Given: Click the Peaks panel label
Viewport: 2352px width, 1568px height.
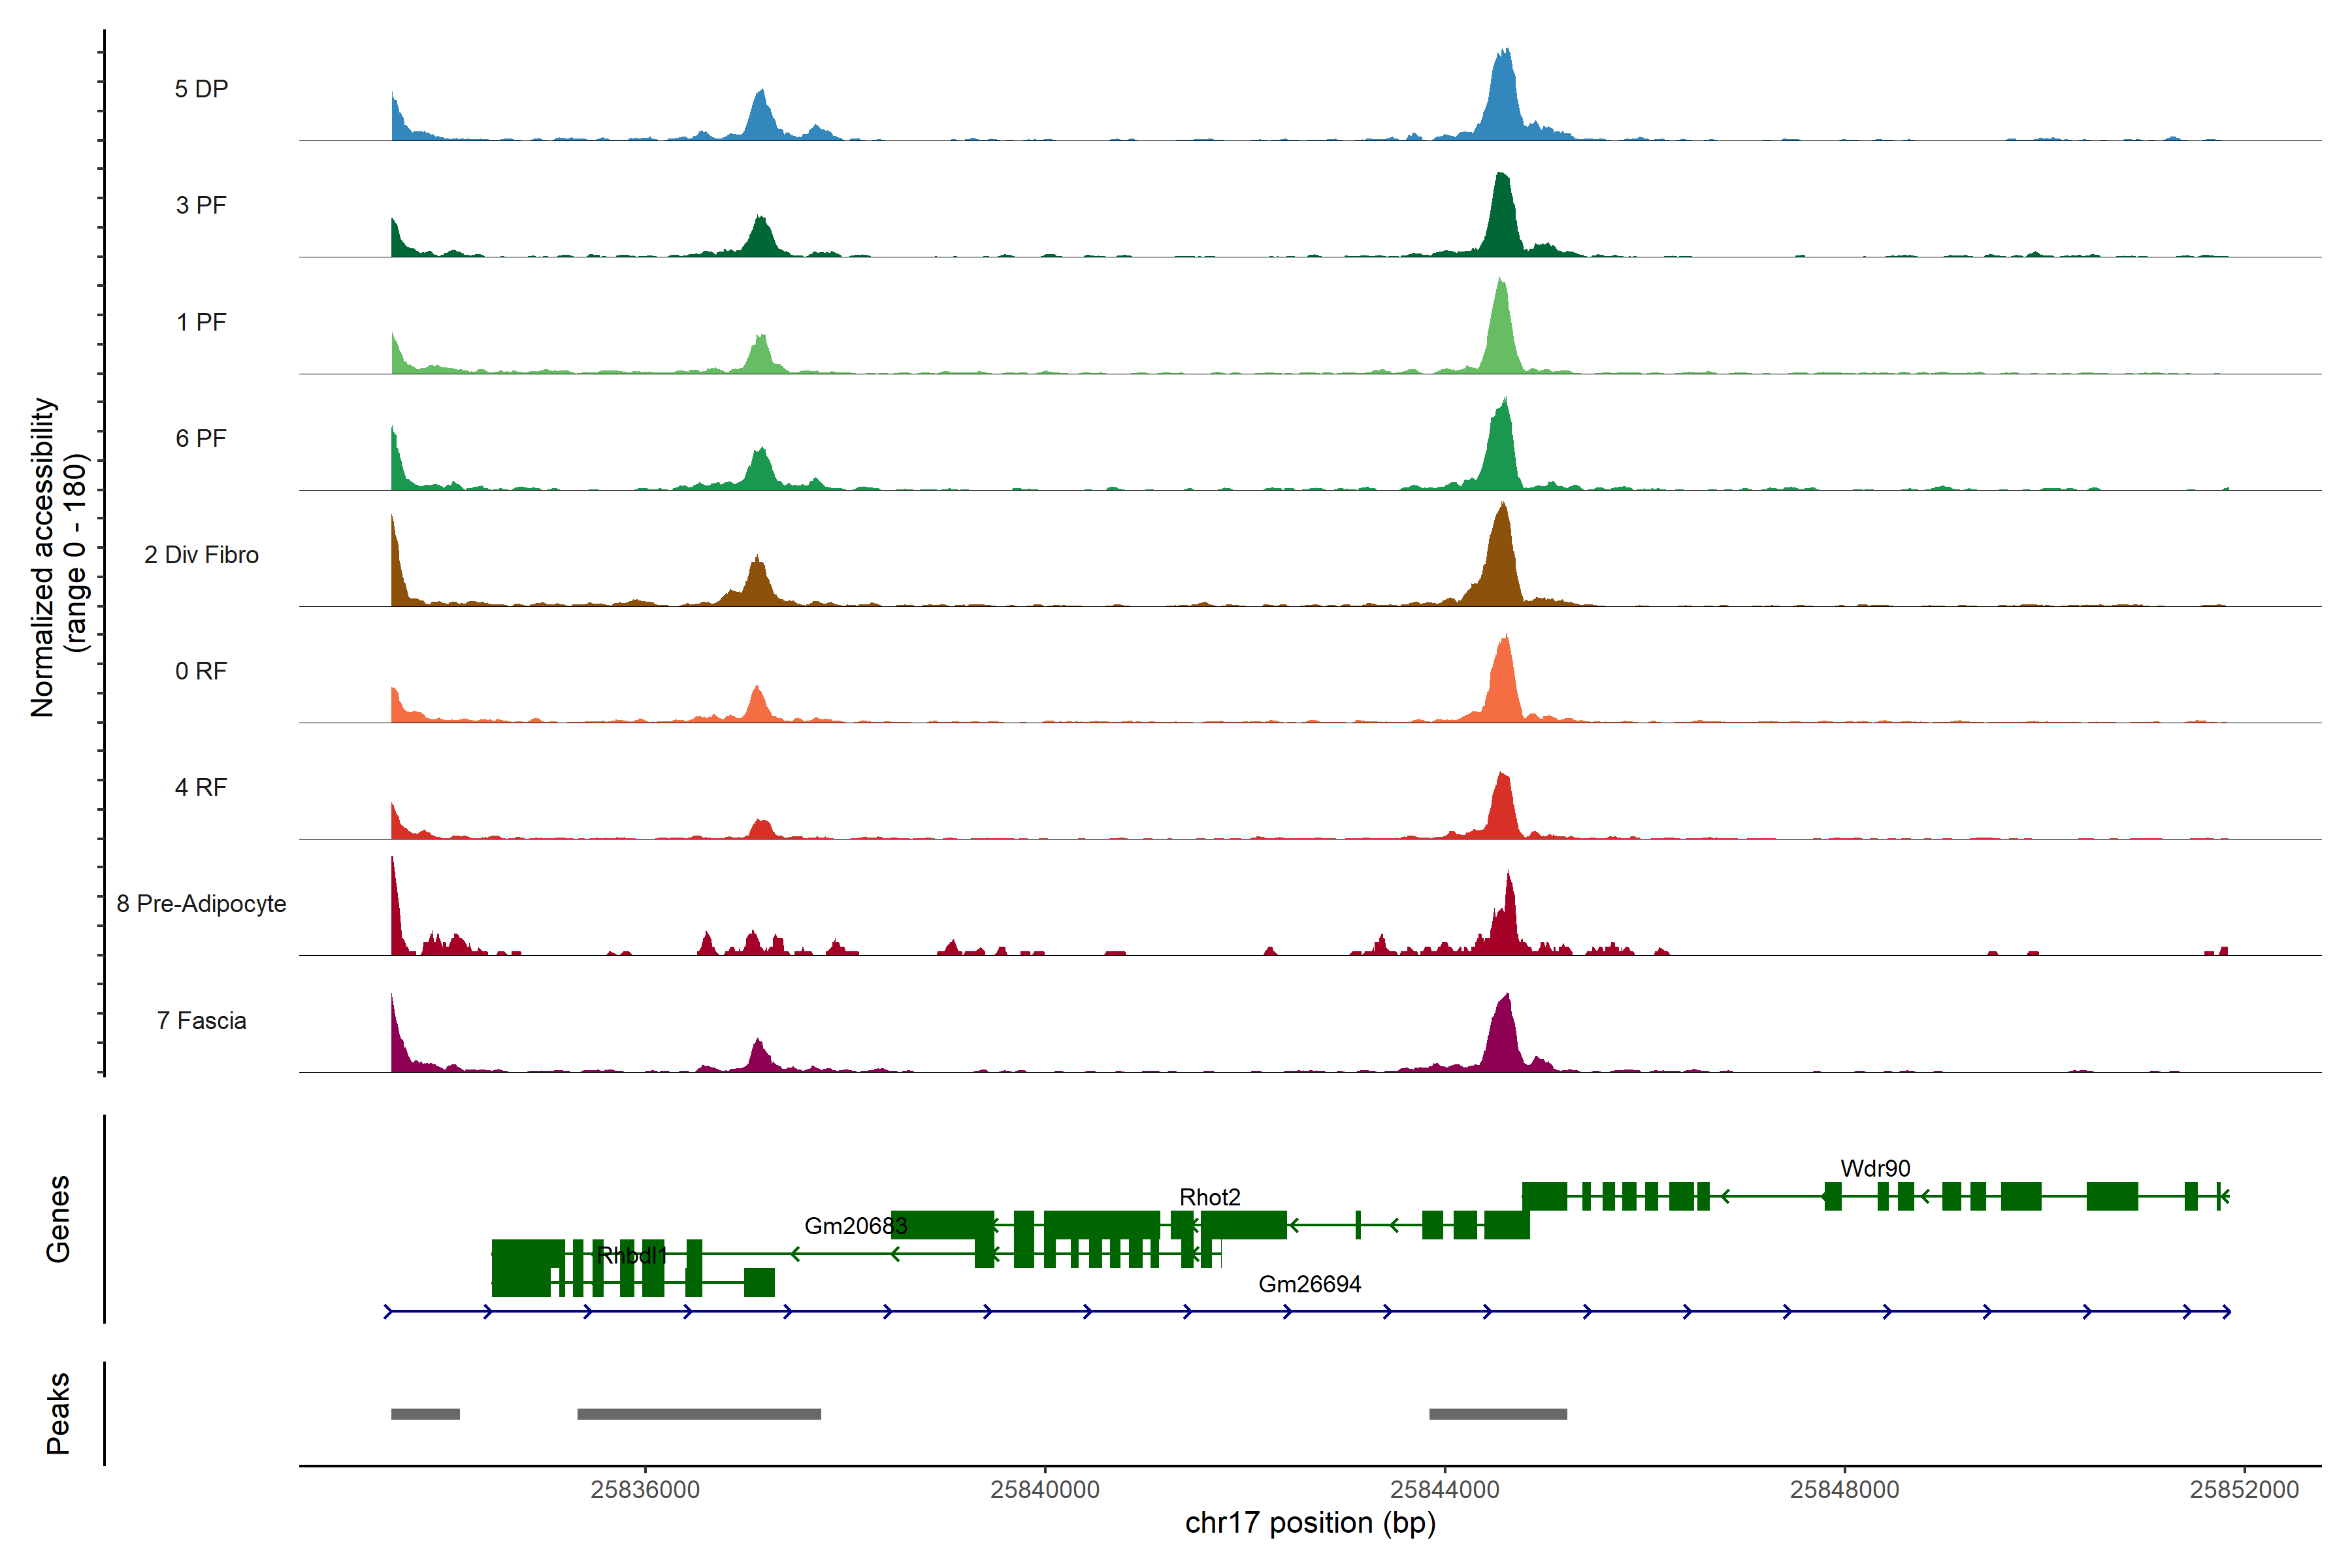Looking at the screenshot, I should tap(58, 1413).
